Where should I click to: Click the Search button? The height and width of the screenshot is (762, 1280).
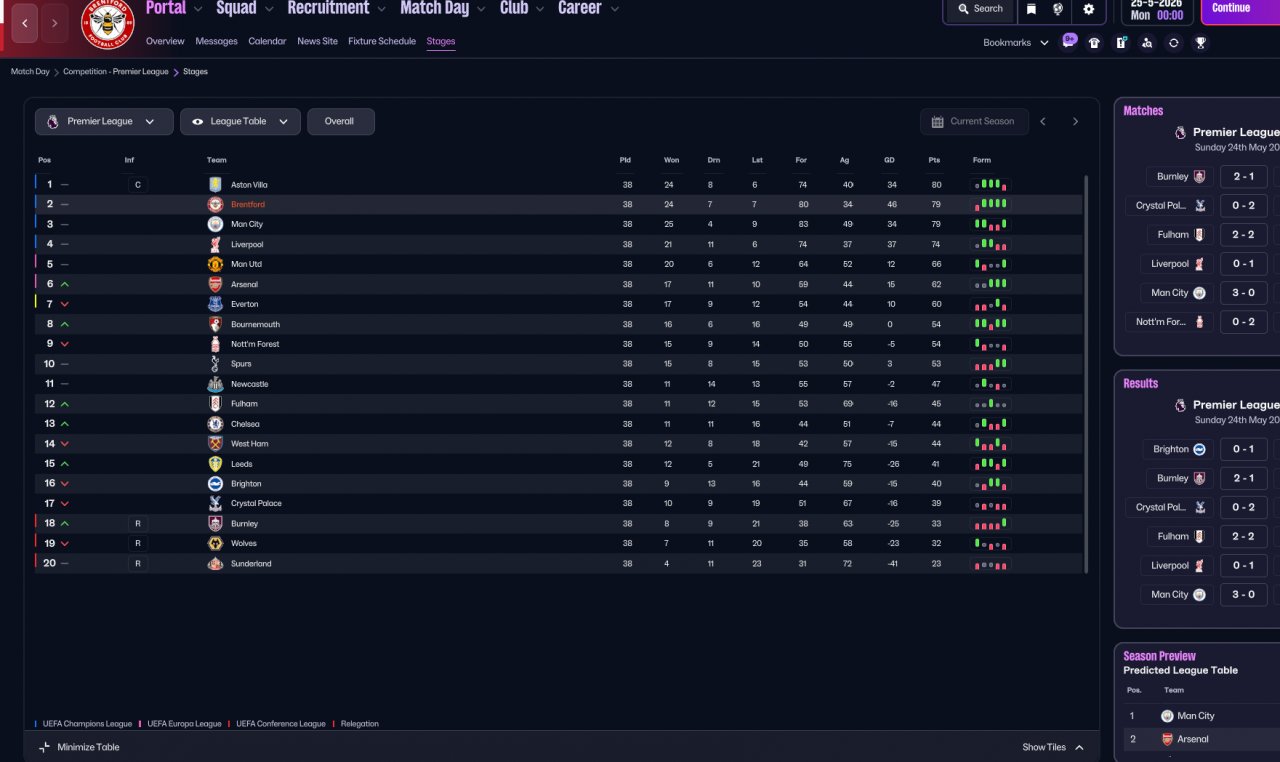[980, 9]
